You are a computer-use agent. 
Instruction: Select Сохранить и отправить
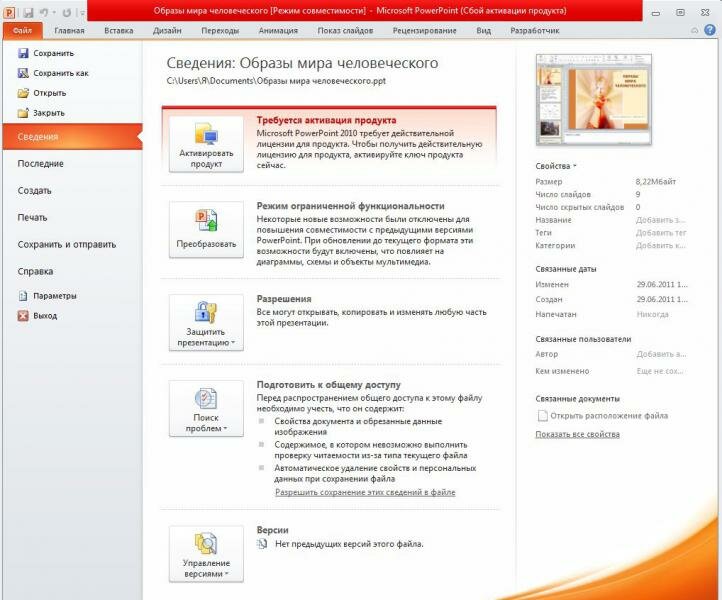[x=73, y=245]
